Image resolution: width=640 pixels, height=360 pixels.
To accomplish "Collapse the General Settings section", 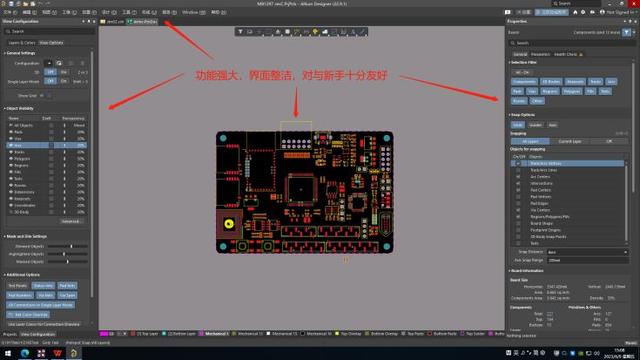I will pyautogui.click(x=5, y=53).
